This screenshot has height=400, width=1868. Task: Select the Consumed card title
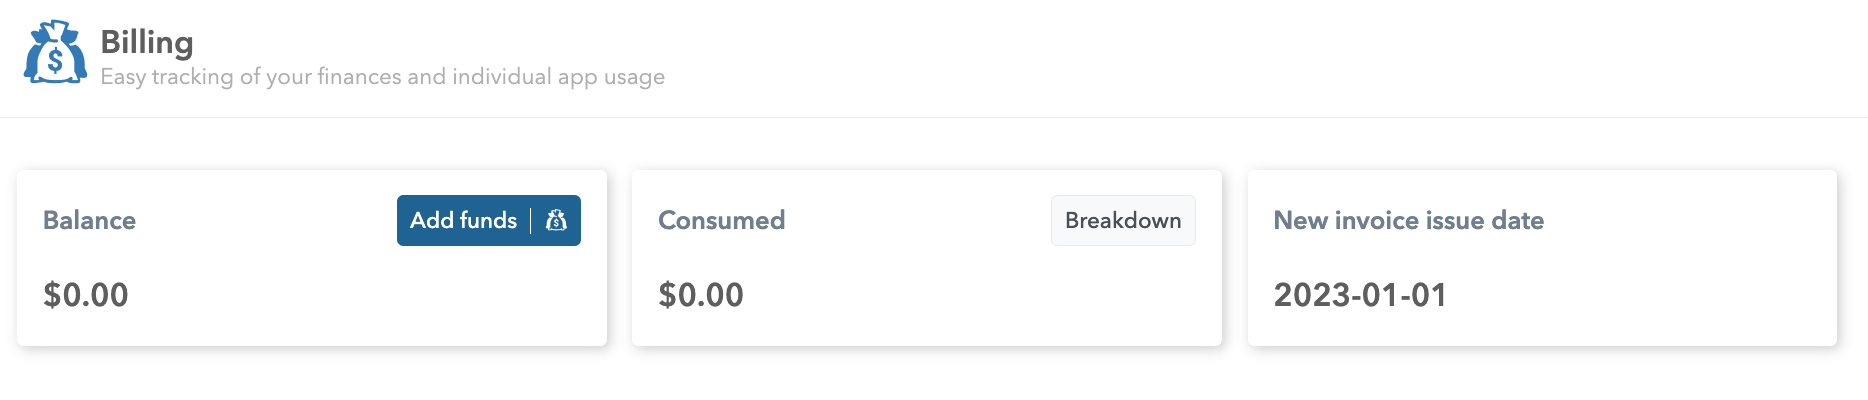click(x=721, y=221)
